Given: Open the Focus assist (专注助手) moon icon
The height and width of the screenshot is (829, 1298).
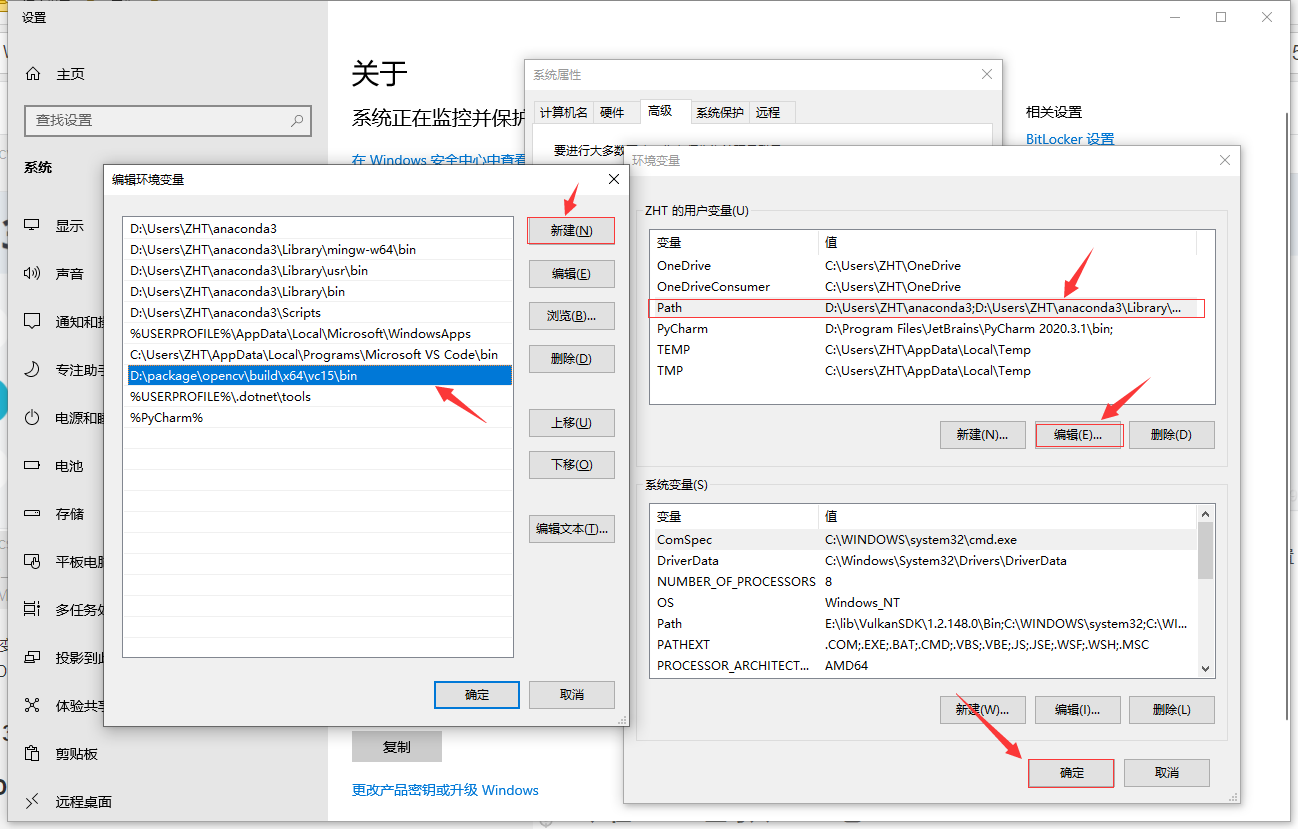Looking at the screenshot, I should [x=33, y=370].
